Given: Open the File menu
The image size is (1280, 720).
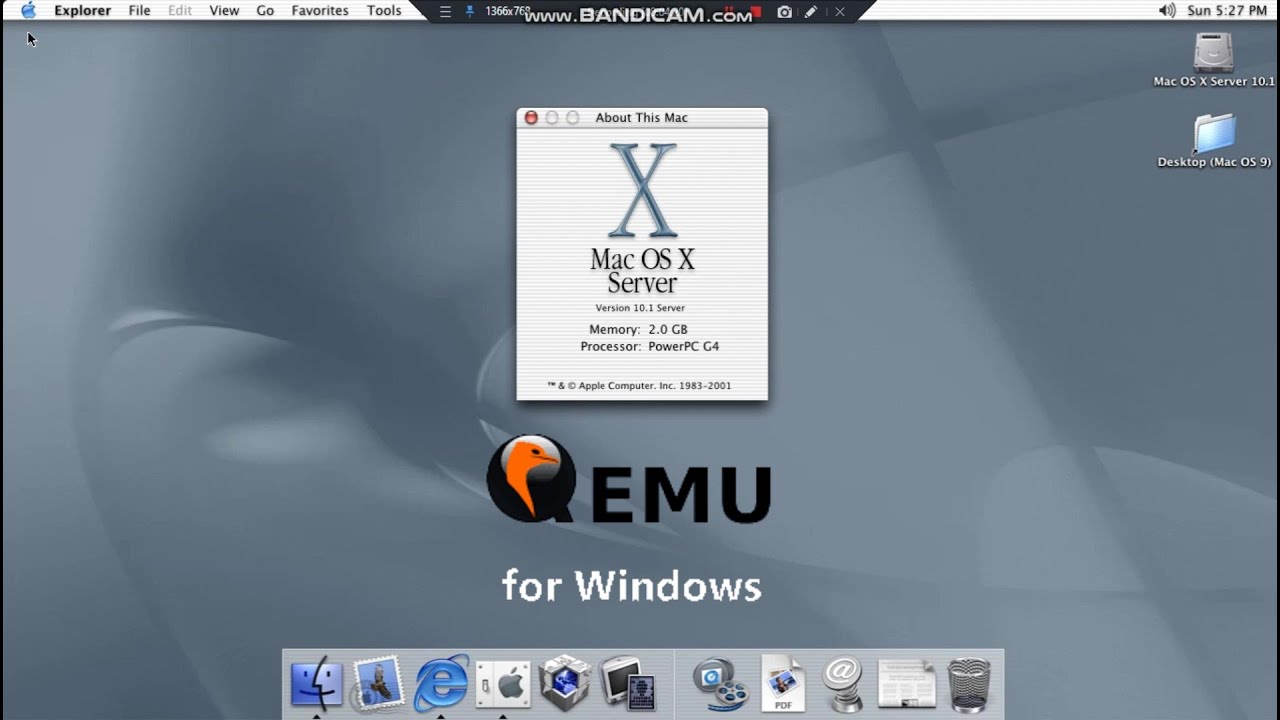Looking at the screenshot, I should pos(139,10).
